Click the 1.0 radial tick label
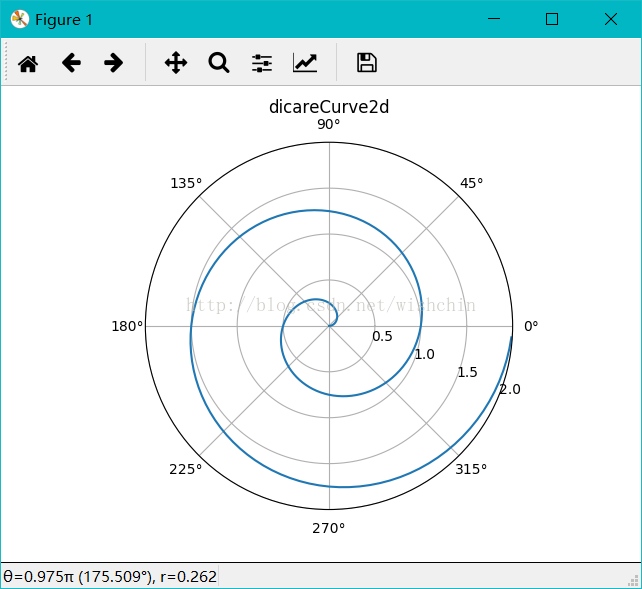Screen dimensions: 642x589 424,354
